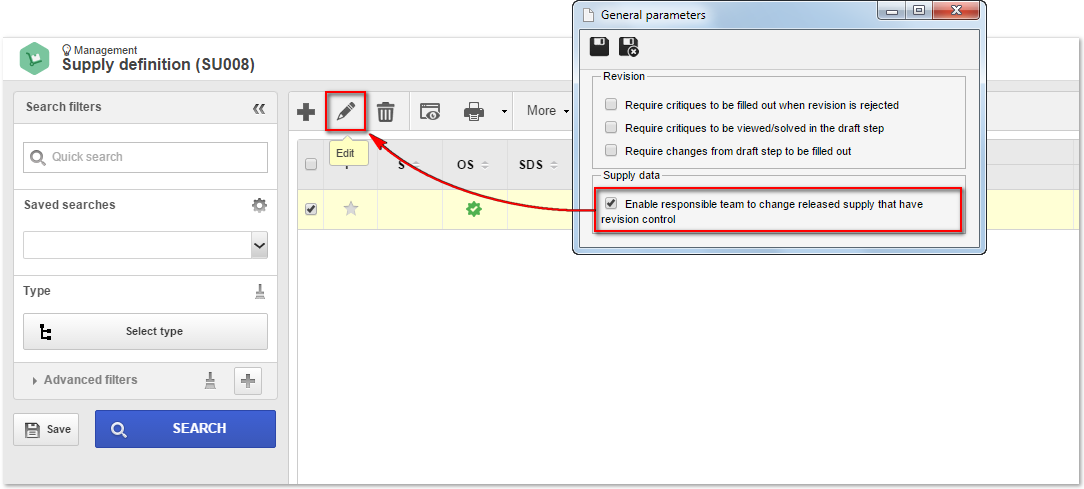Open the printer dropdown arrow
This screenshot has width=1084, height=489.
point(505,111)
